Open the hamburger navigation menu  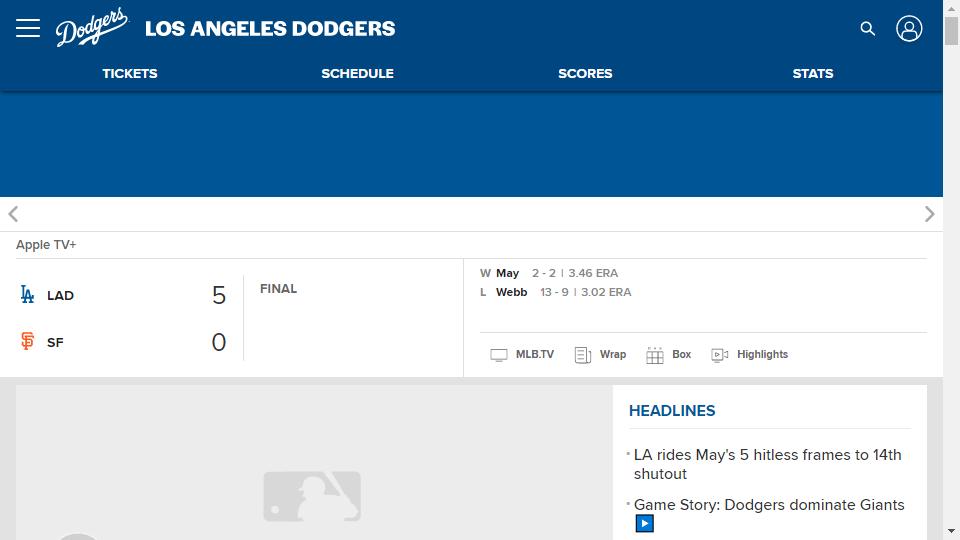point(28,28)
